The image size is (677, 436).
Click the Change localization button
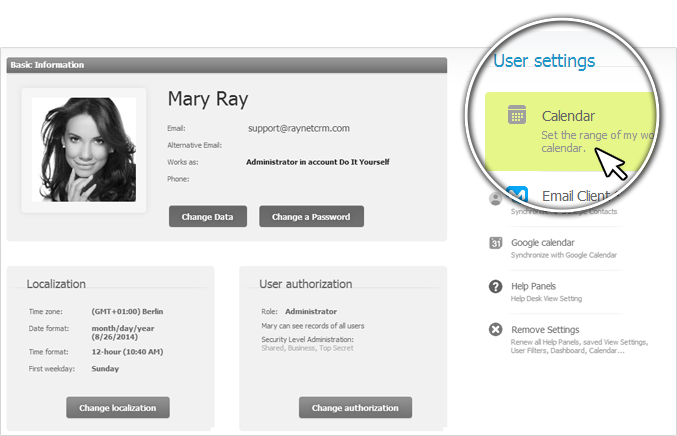(117, 408)
